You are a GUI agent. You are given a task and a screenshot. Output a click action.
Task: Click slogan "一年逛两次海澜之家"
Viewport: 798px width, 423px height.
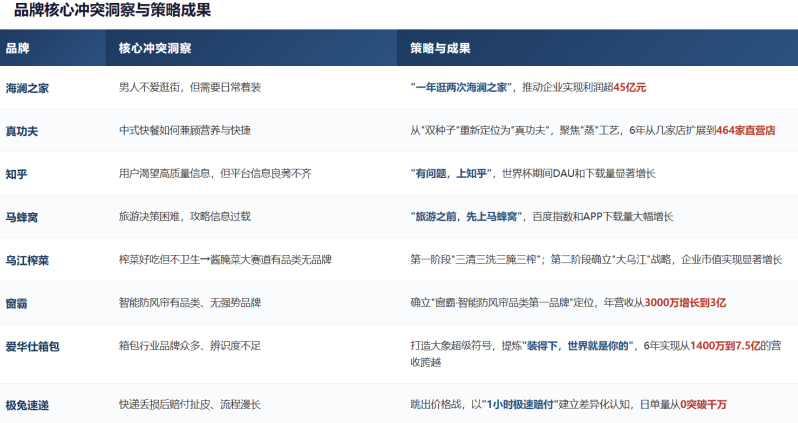(x=461, y=88)
